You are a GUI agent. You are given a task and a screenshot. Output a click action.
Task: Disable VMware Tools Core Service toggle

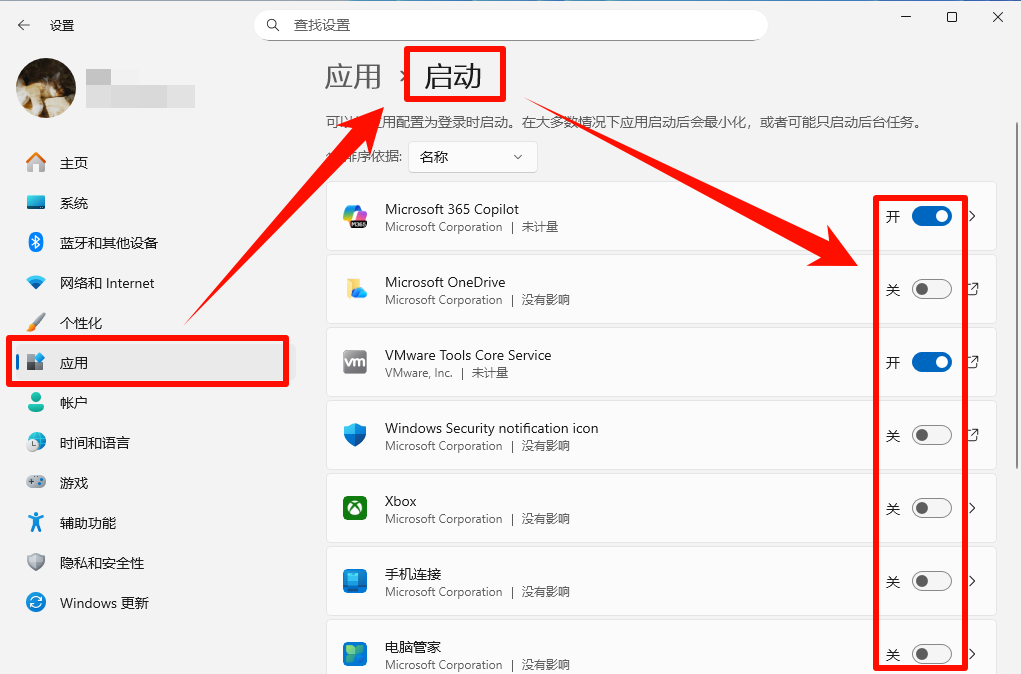(931, 362)
